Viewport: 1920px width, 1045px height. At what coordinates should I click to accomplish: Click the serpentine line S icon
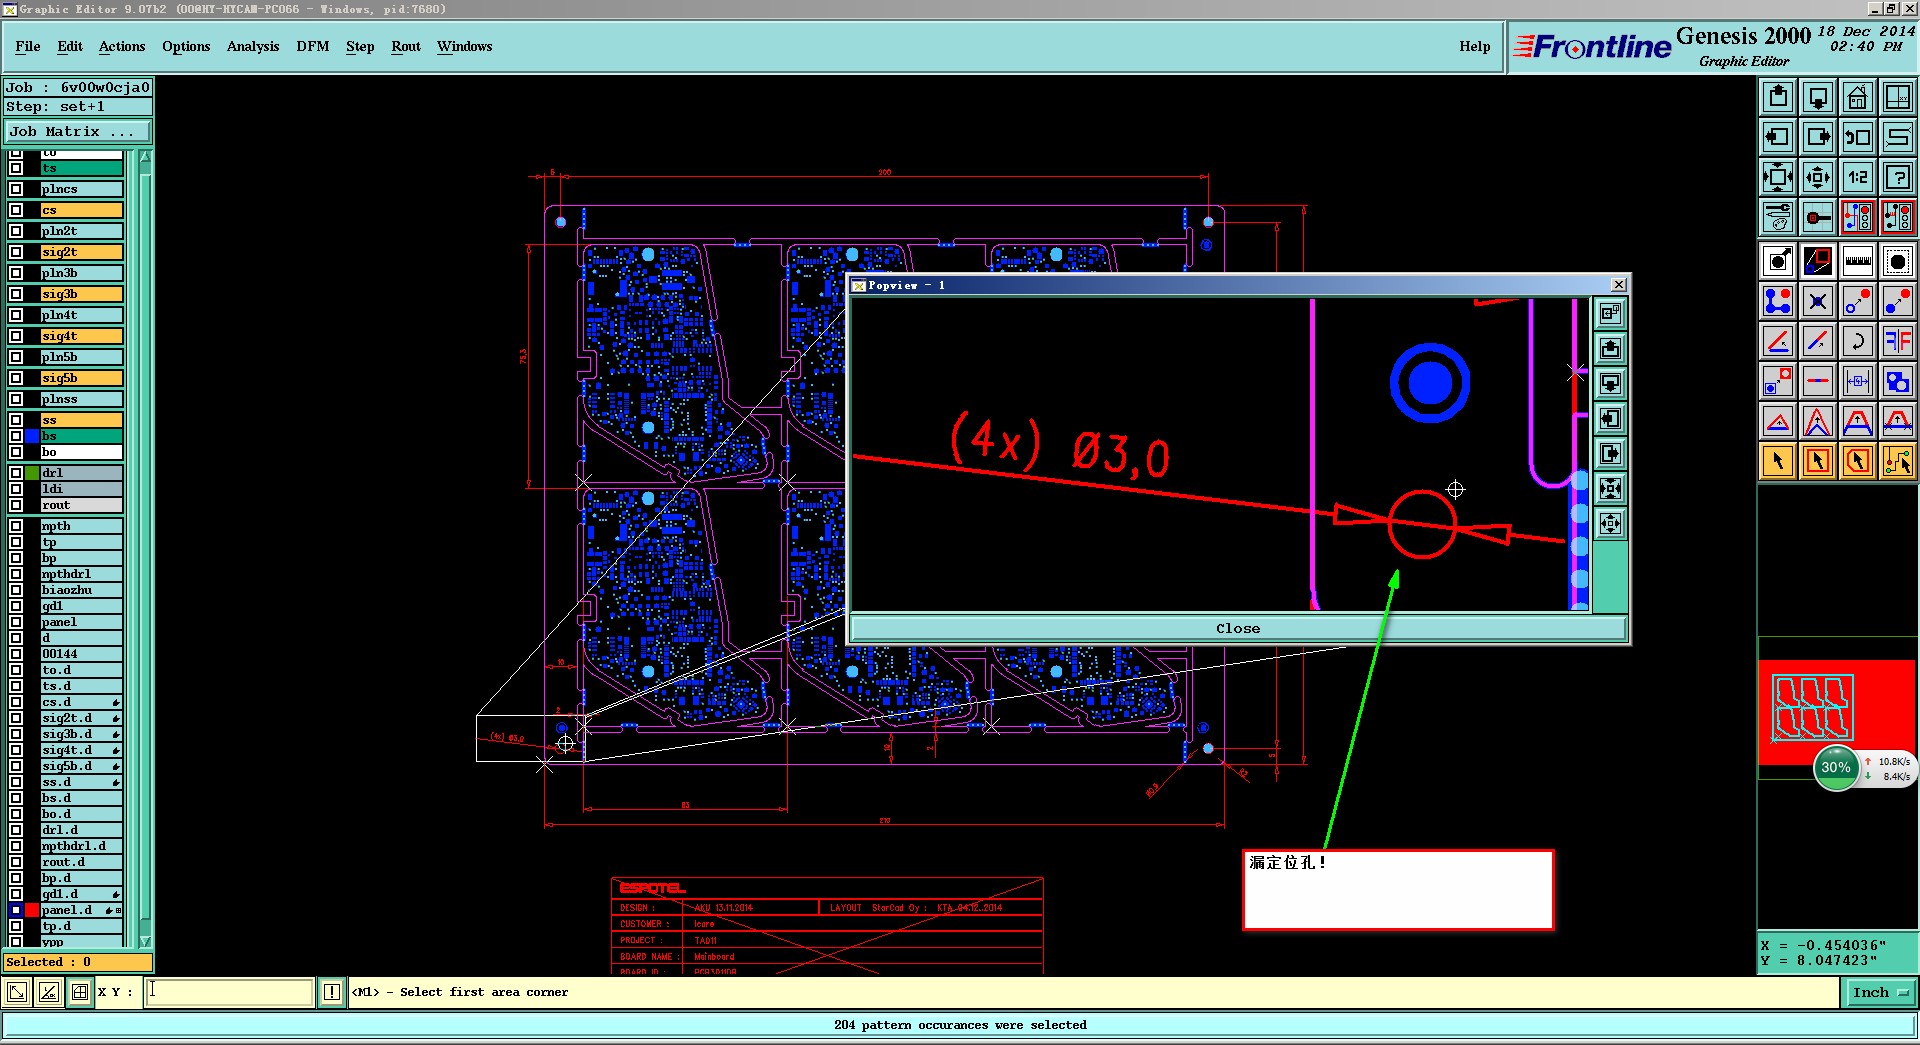(1898, 137)
